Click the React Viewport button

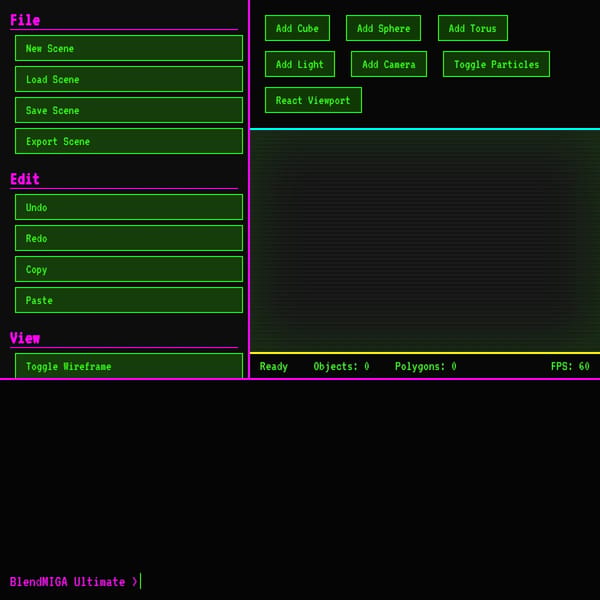tap(313, 100)
